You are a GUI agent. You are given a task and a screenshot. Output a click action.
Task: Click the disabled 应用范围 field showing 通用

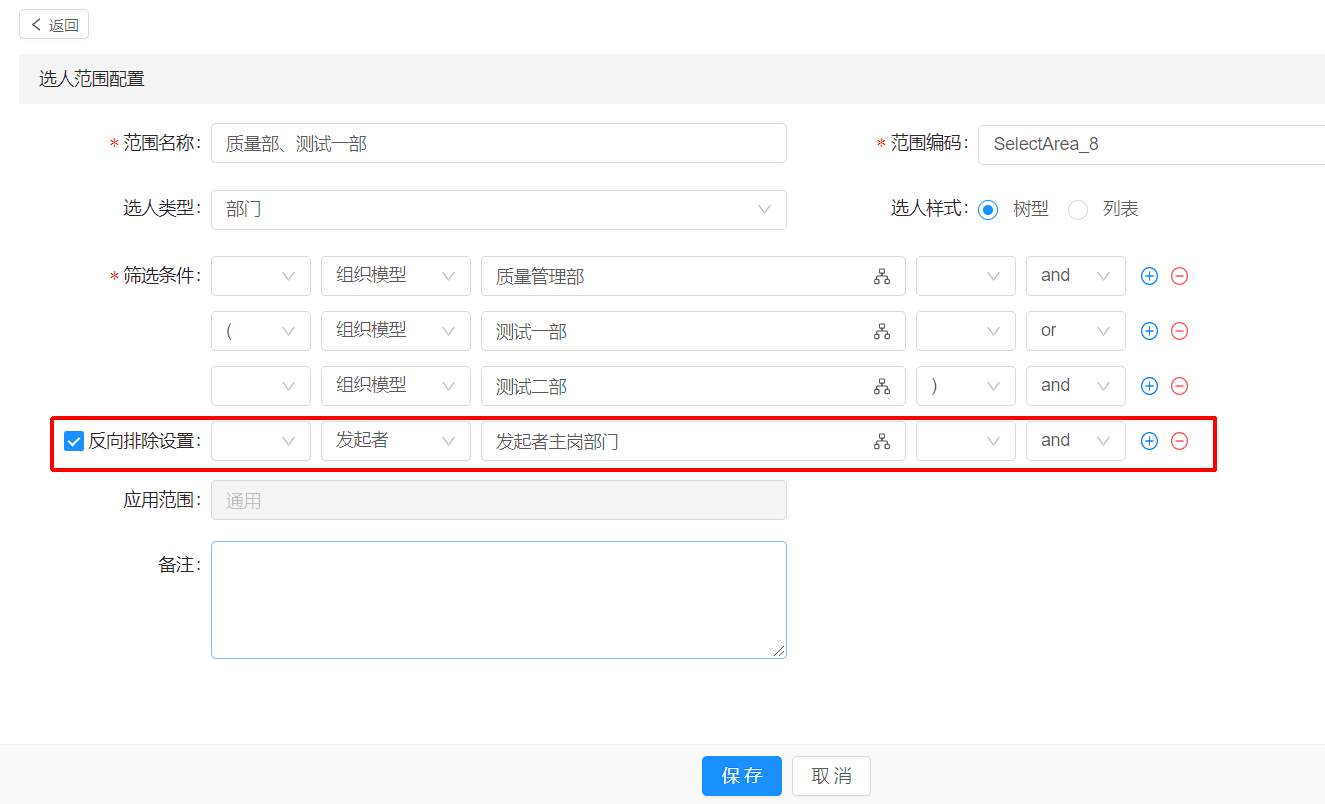(499, 500)
